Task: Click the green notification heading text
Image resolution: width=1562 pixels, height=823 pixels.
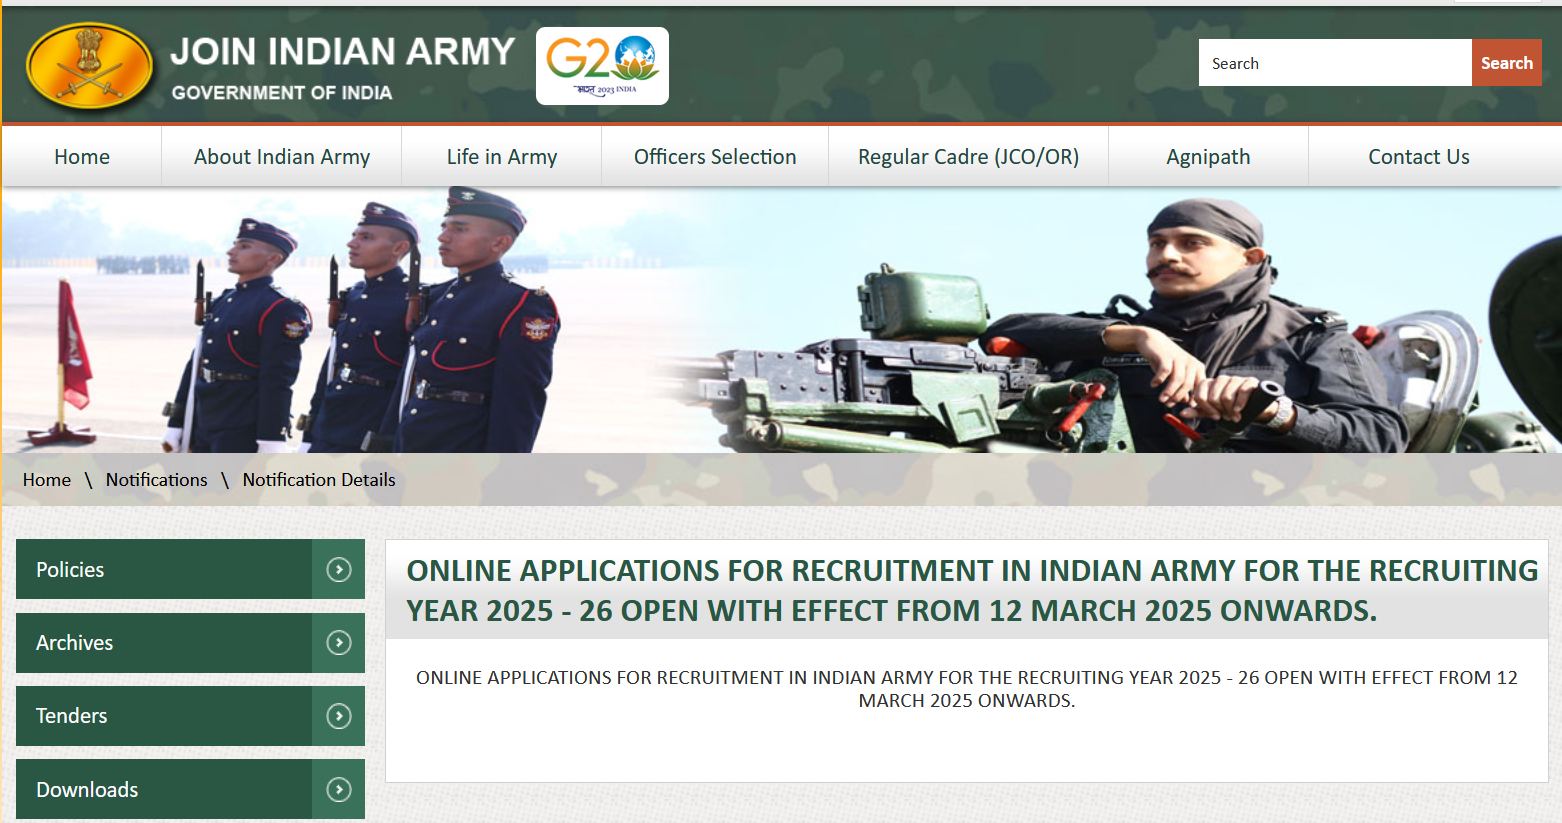Action: tap(971, 590)
